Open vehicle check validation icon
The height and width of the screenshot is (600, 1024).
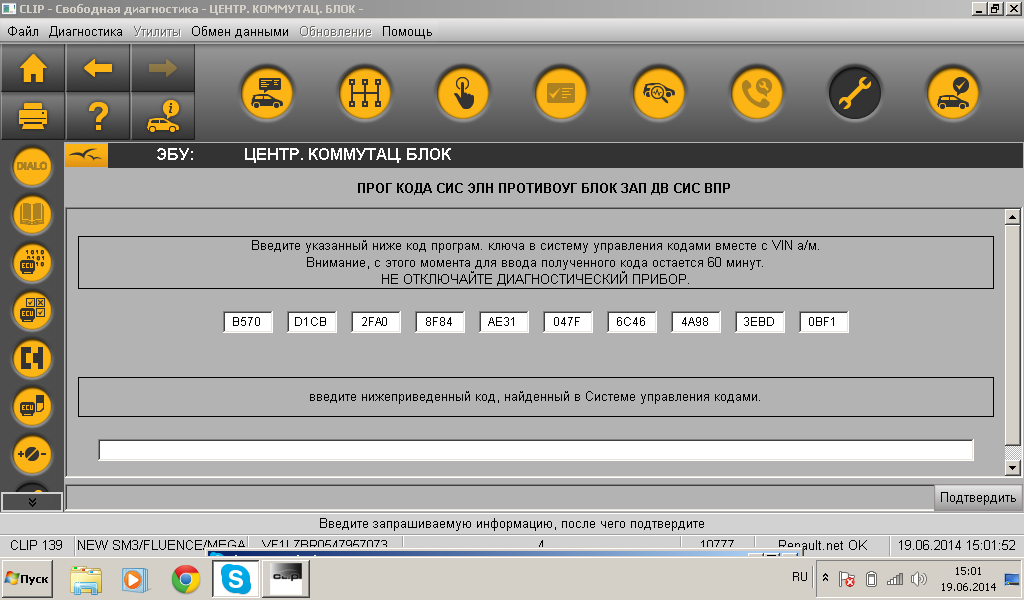(953, 93)
